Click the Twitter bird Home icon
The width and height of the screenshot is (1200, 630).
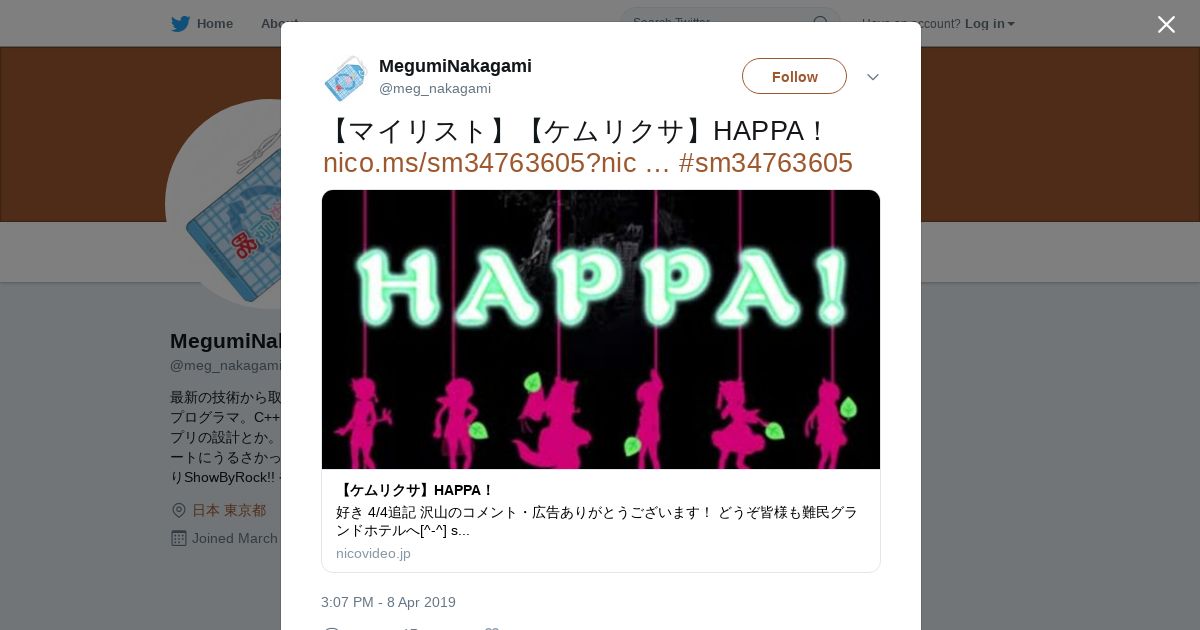tap(180, 24)
